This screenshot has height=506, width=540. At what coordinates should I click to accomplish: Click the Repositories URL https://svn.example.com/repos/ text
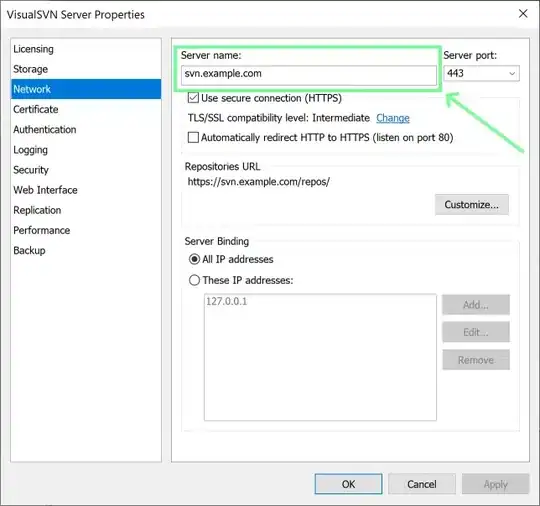(258, 182)
